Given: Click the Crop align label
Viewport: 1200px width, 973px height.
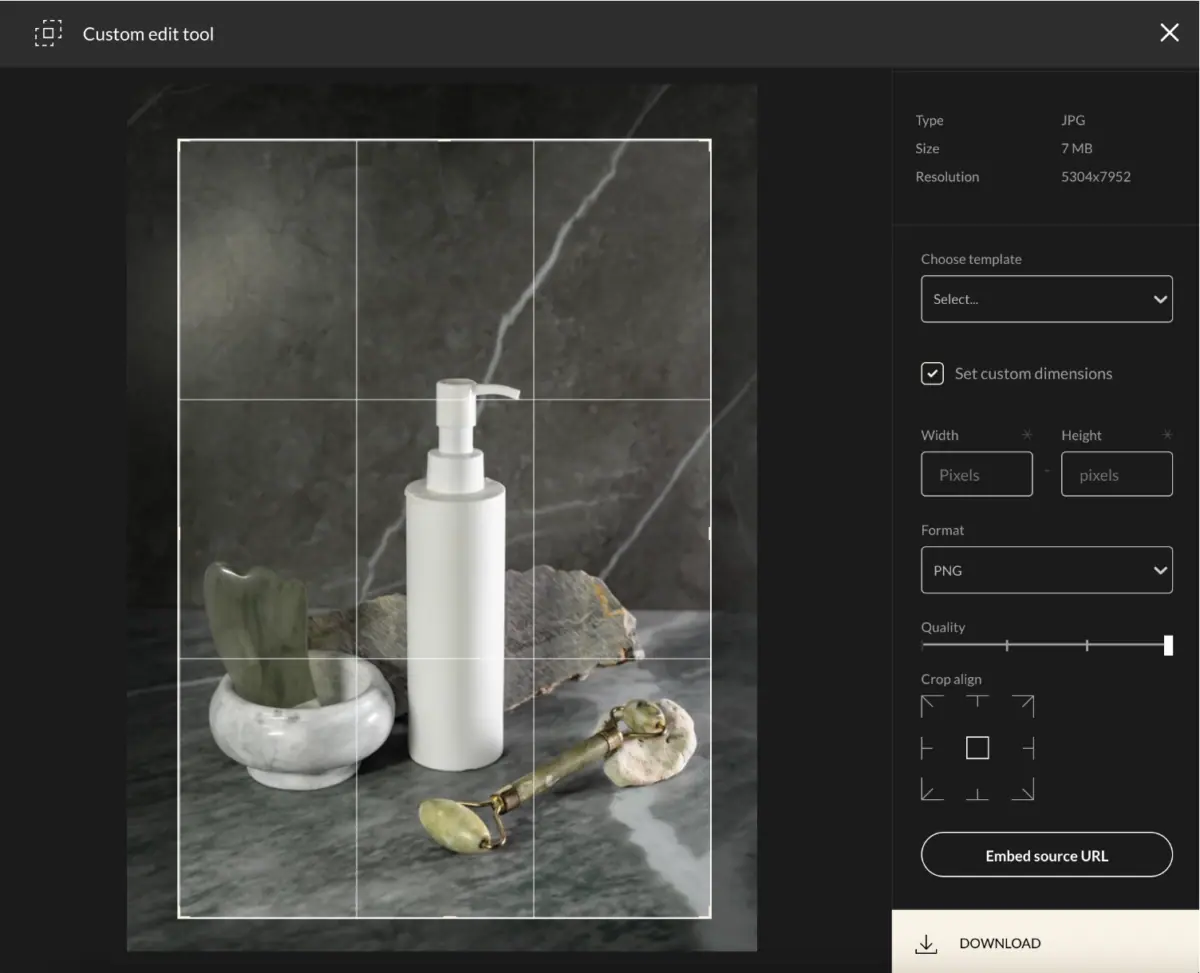Looking at the screenshot, I should (x=951, y=679).
